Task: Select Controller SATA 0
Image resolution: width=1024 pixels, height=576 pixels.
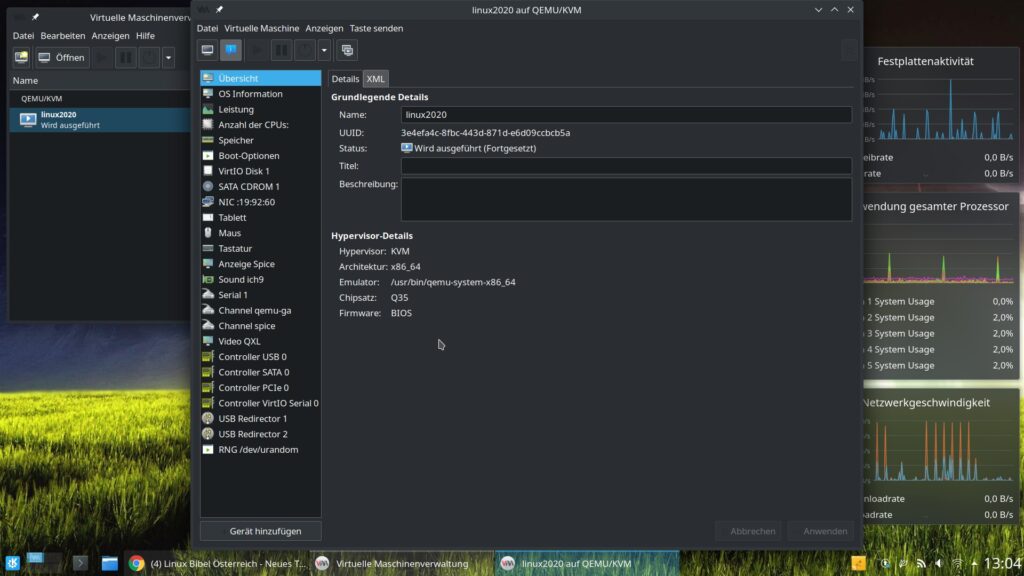Action: [x=261, y=372]
